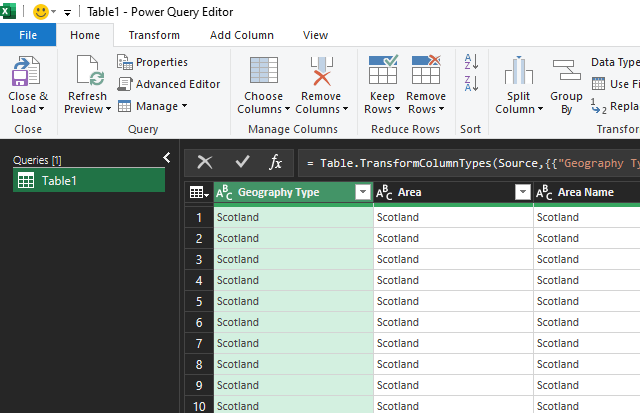Screen dimensions: 640x413
Task: Click Area cell in row 7
Action: [453, 343]
